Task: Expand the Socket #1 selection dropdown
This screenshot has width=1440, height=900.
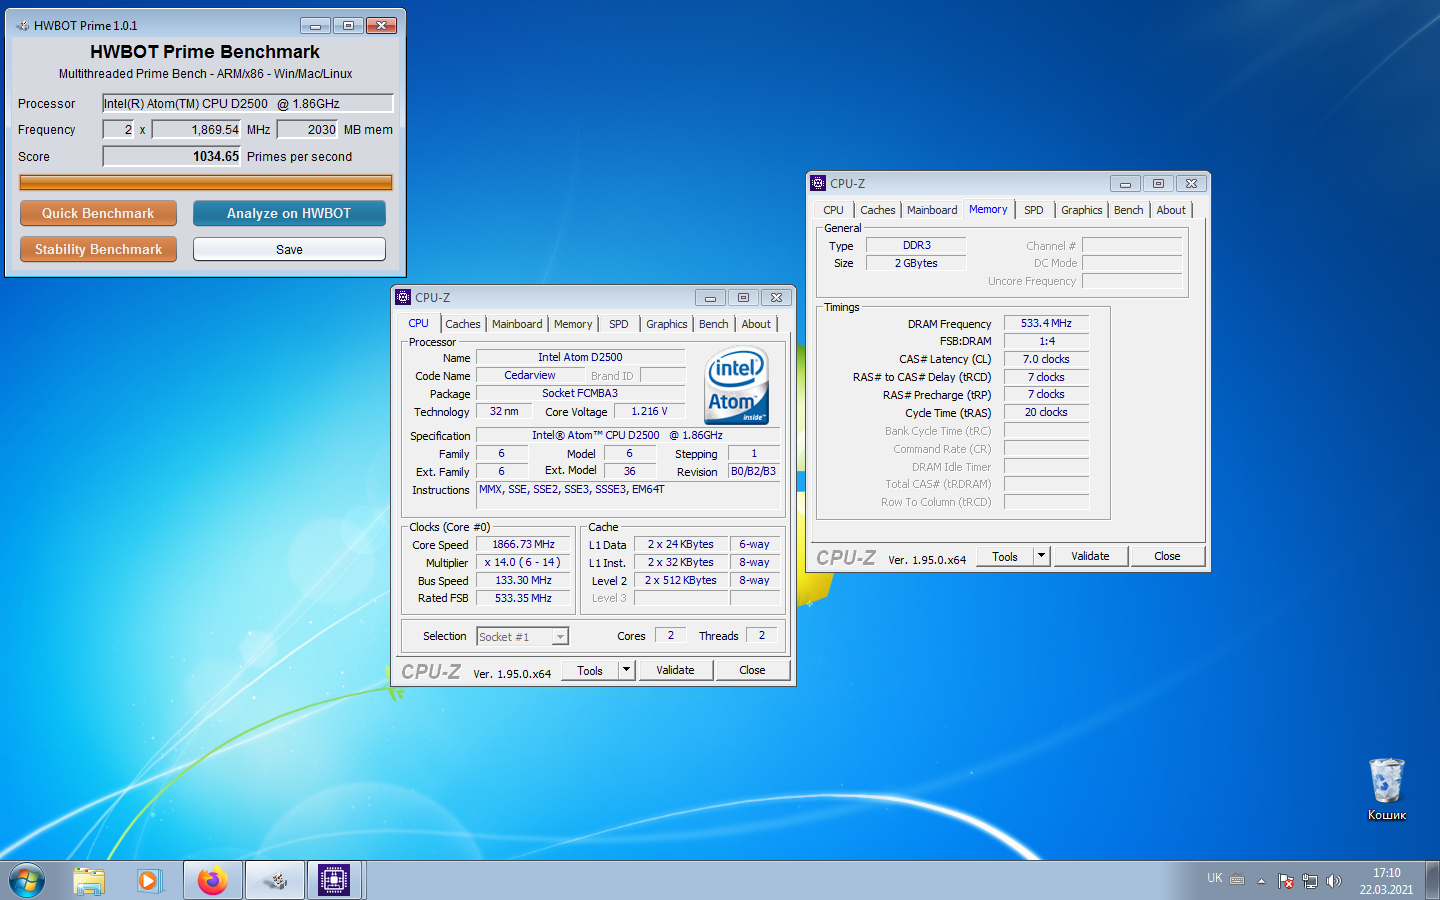Action: [560, 636]
